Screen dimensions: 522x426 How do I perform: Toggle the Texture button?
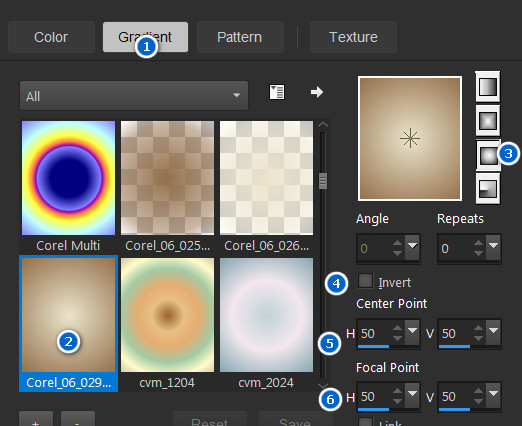pos(353,37)
